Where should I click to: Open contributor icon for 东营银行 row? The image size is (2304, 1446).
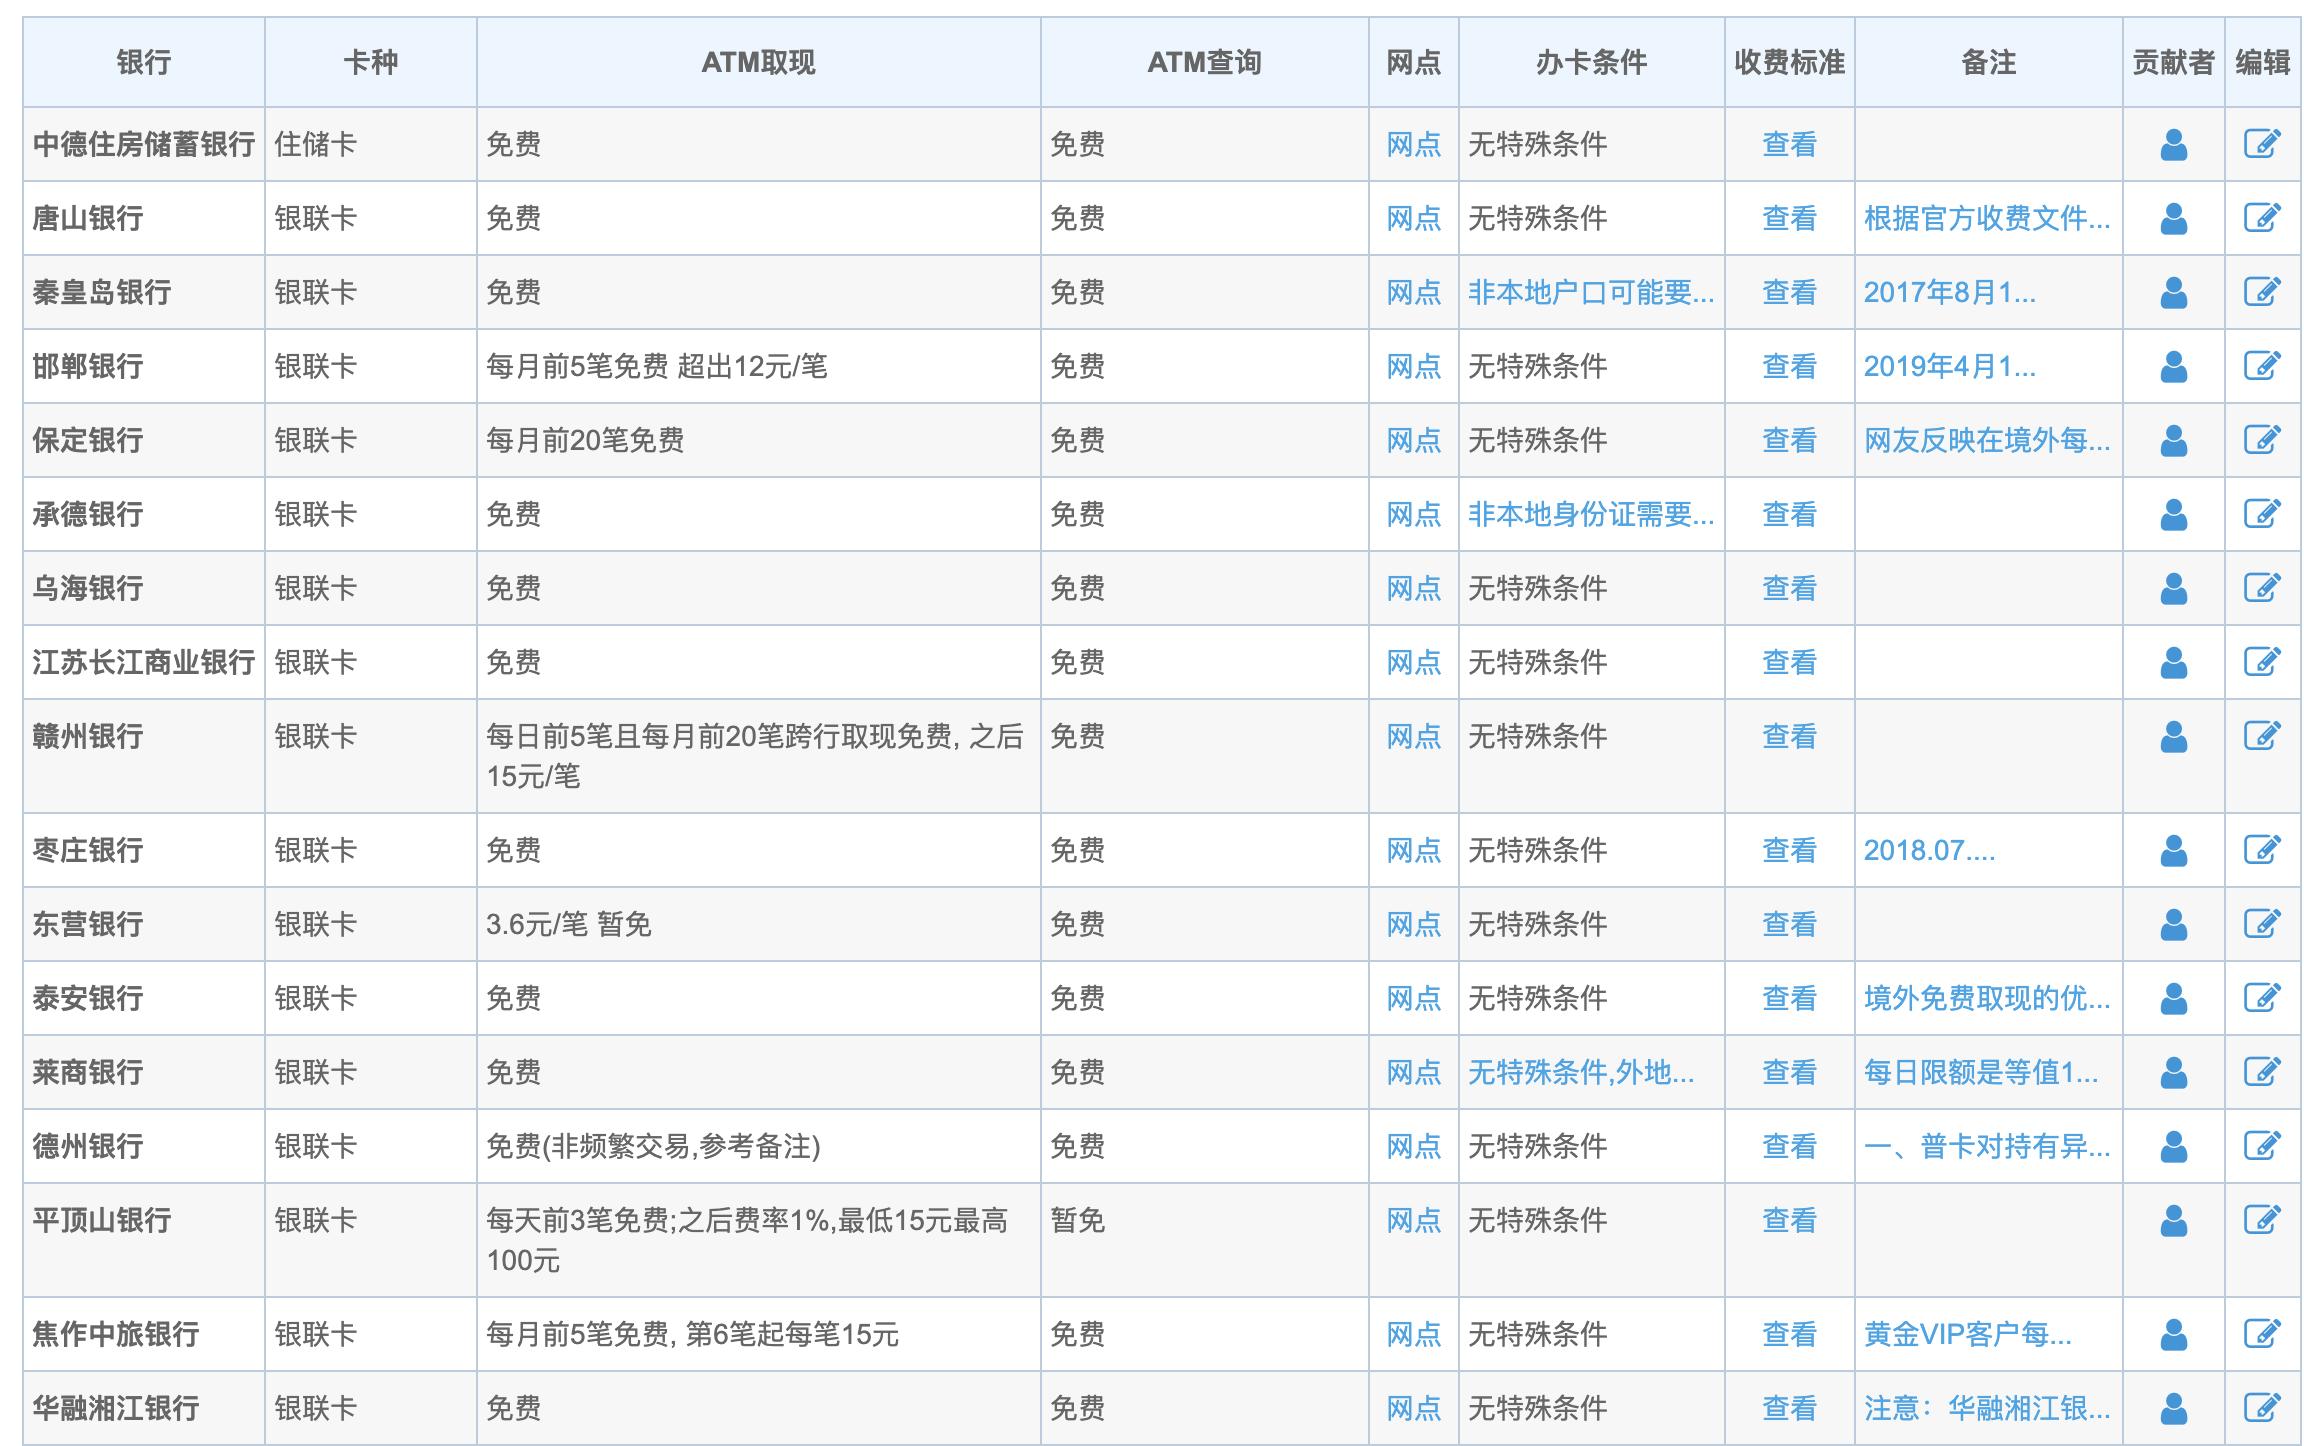pyautogui.click(x=2173, y=925)
